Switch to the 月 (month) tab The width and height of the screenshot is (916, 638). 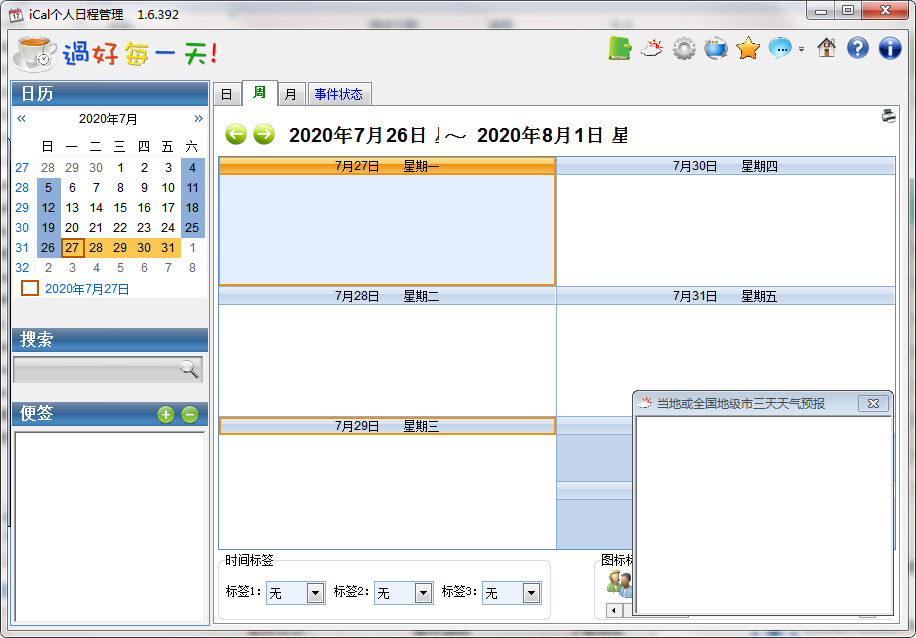(291, 95)
